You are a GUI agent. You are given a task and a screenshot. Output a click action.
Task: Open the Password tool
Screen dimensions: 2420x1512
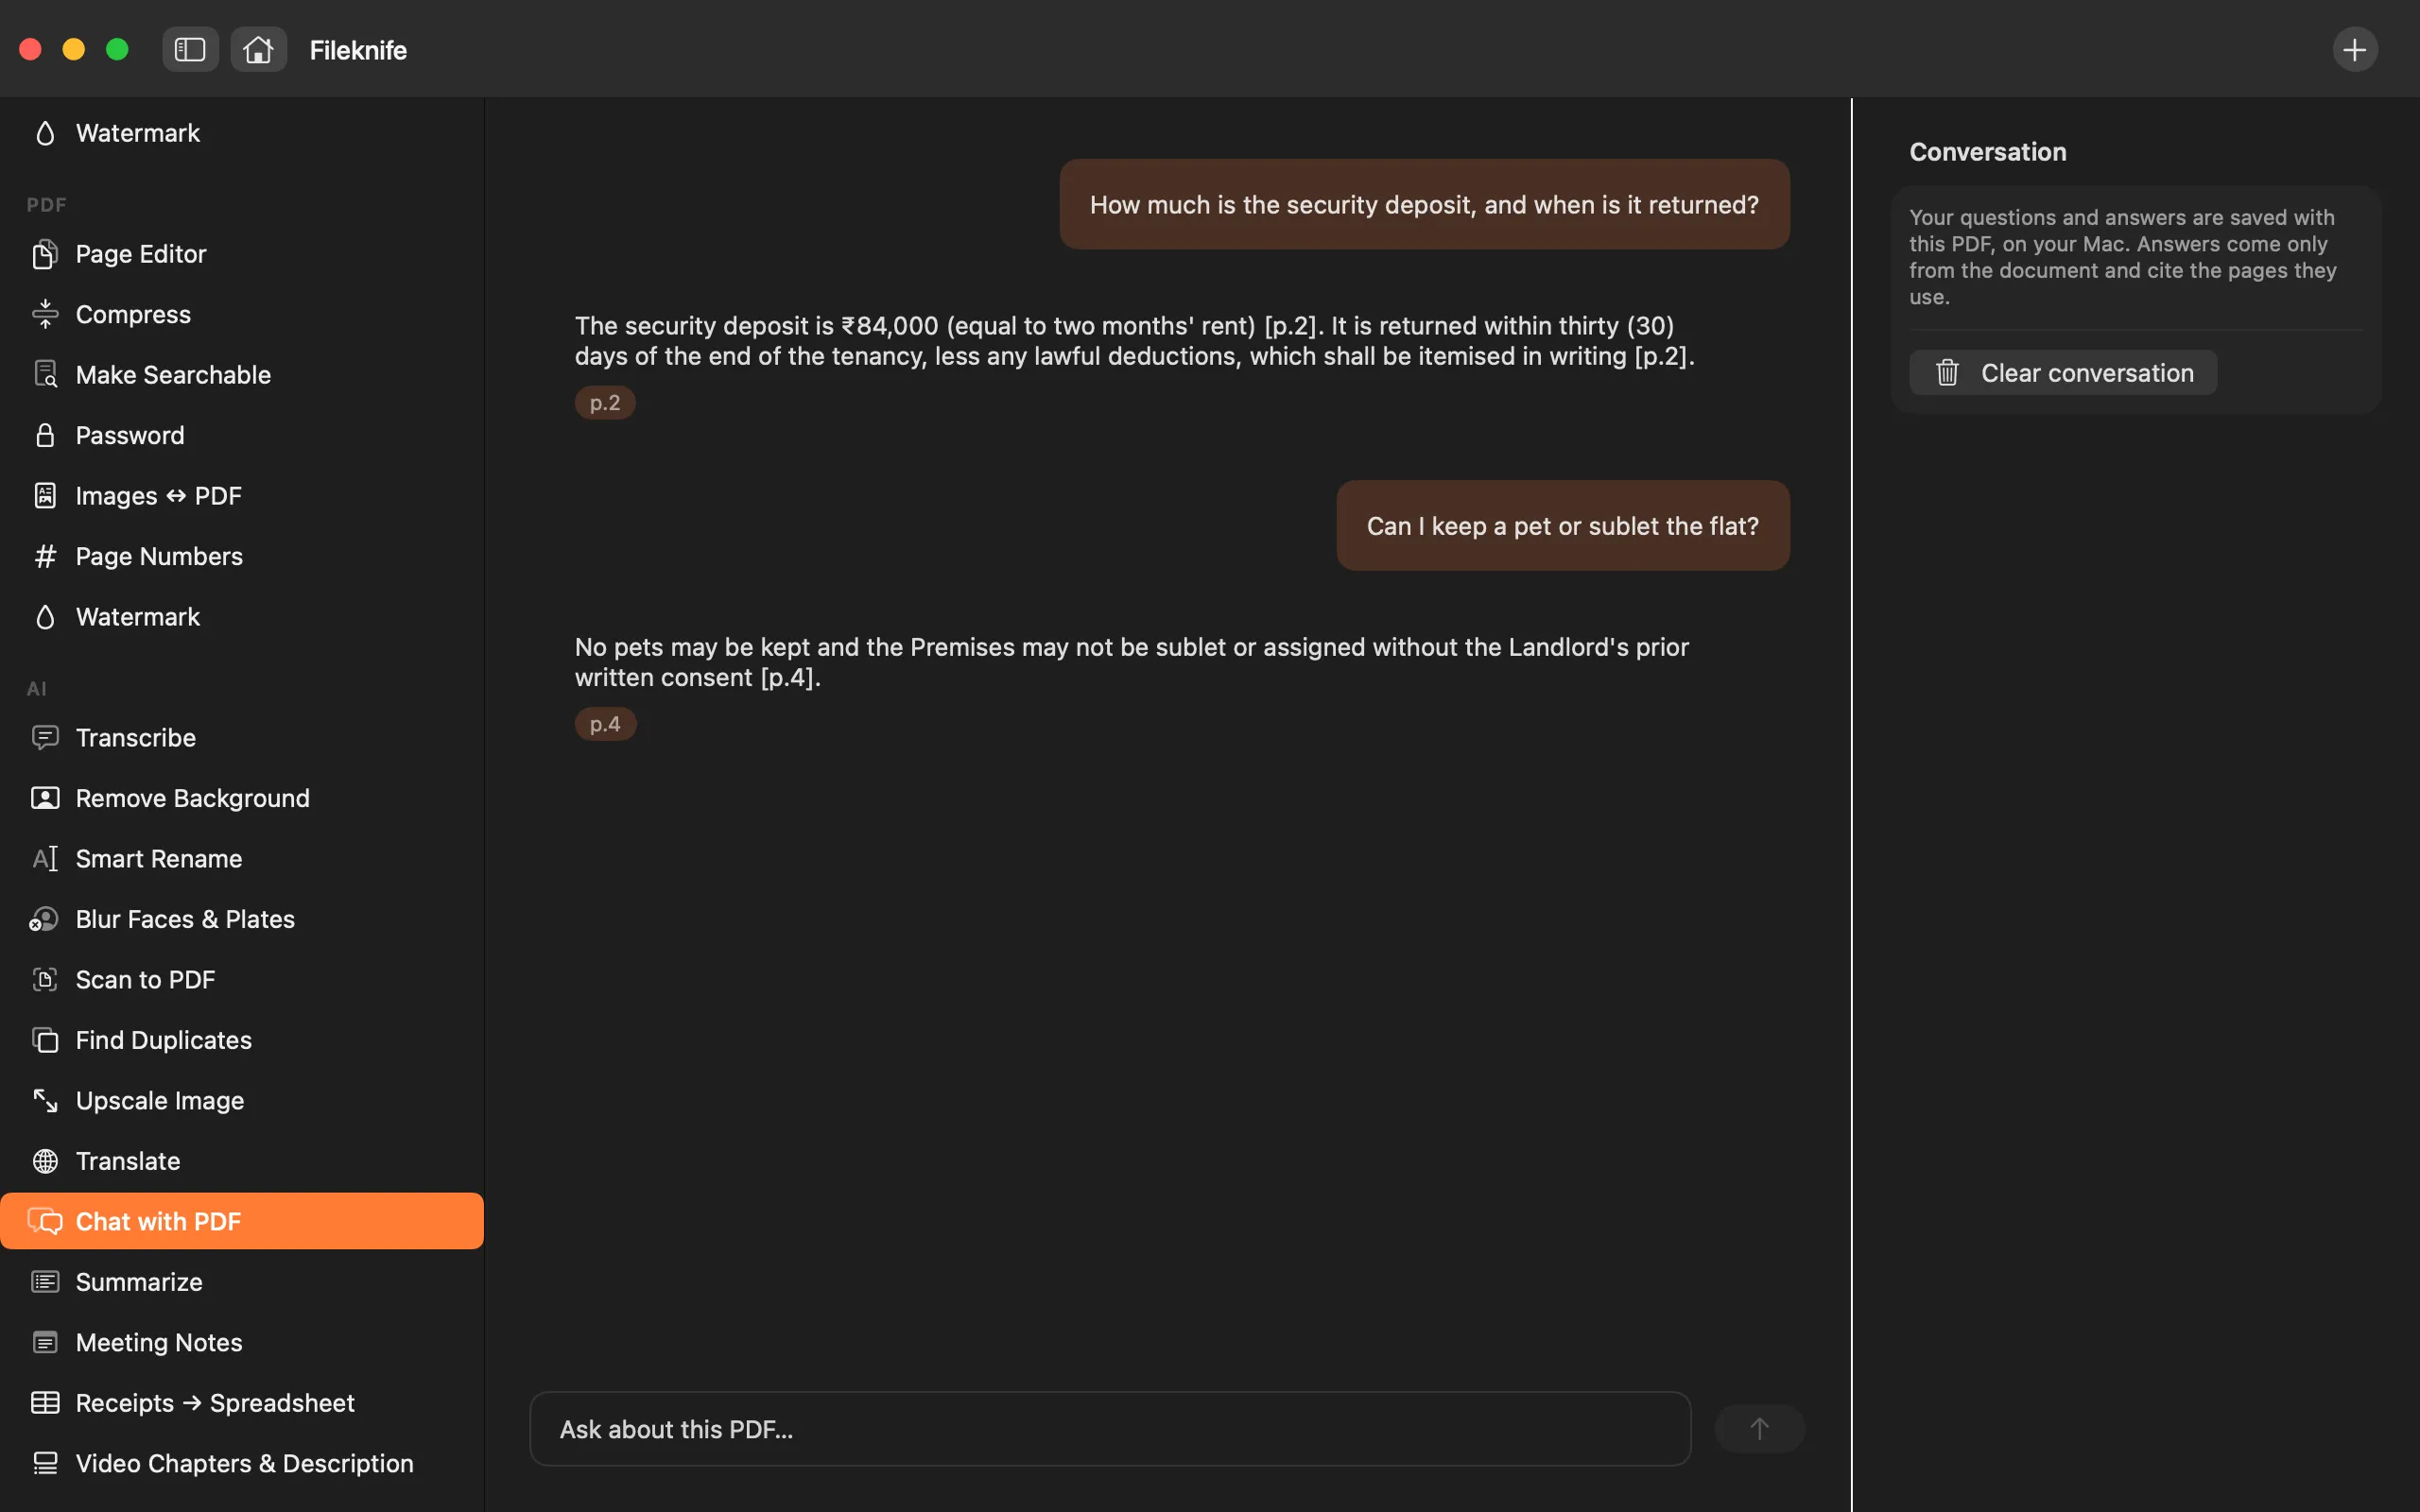pyautogui.click(x=242, y=435)
